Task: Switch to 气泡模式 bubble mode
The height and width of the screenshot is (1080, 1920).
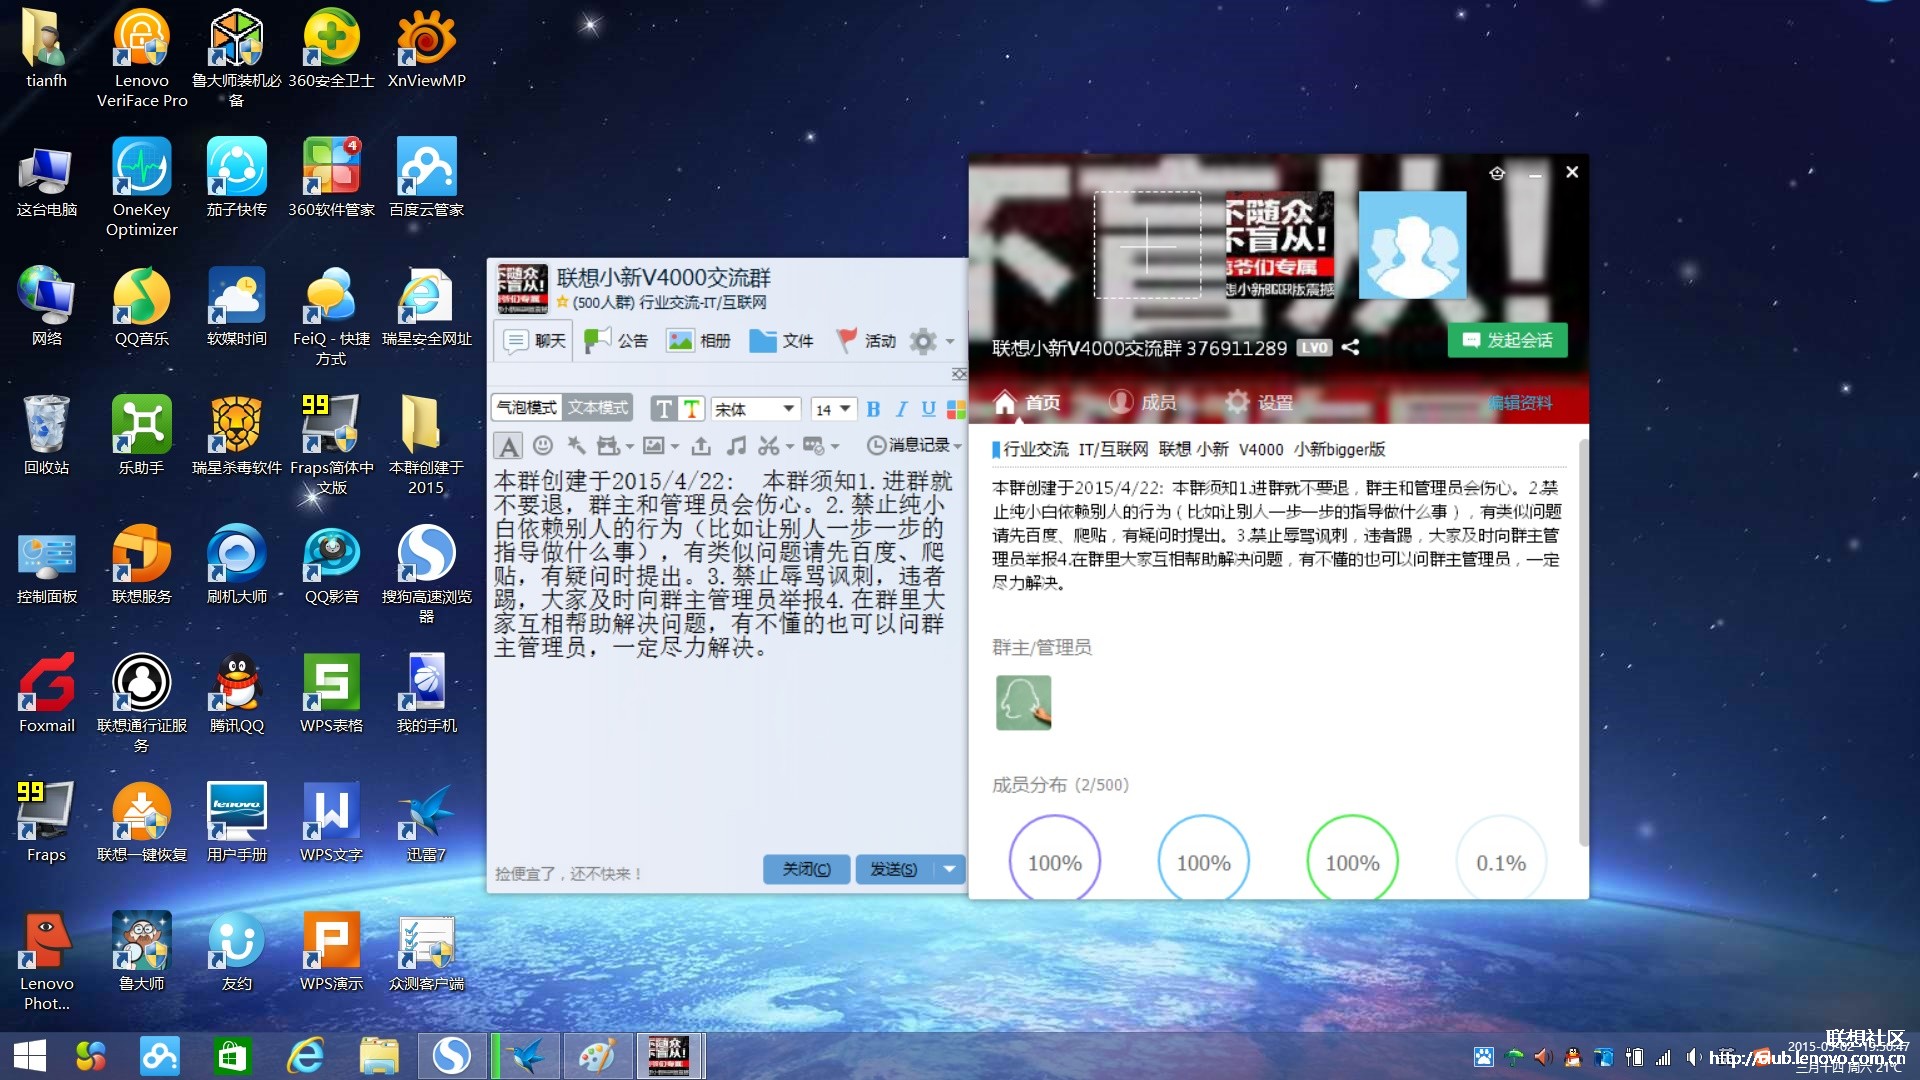Action: coord(527,408)
